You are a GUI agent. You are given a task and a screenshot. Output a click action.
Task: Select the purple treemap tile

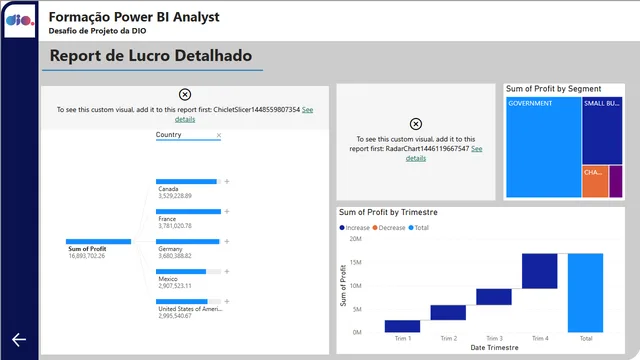pyautogui.click(x=616, y=181)
